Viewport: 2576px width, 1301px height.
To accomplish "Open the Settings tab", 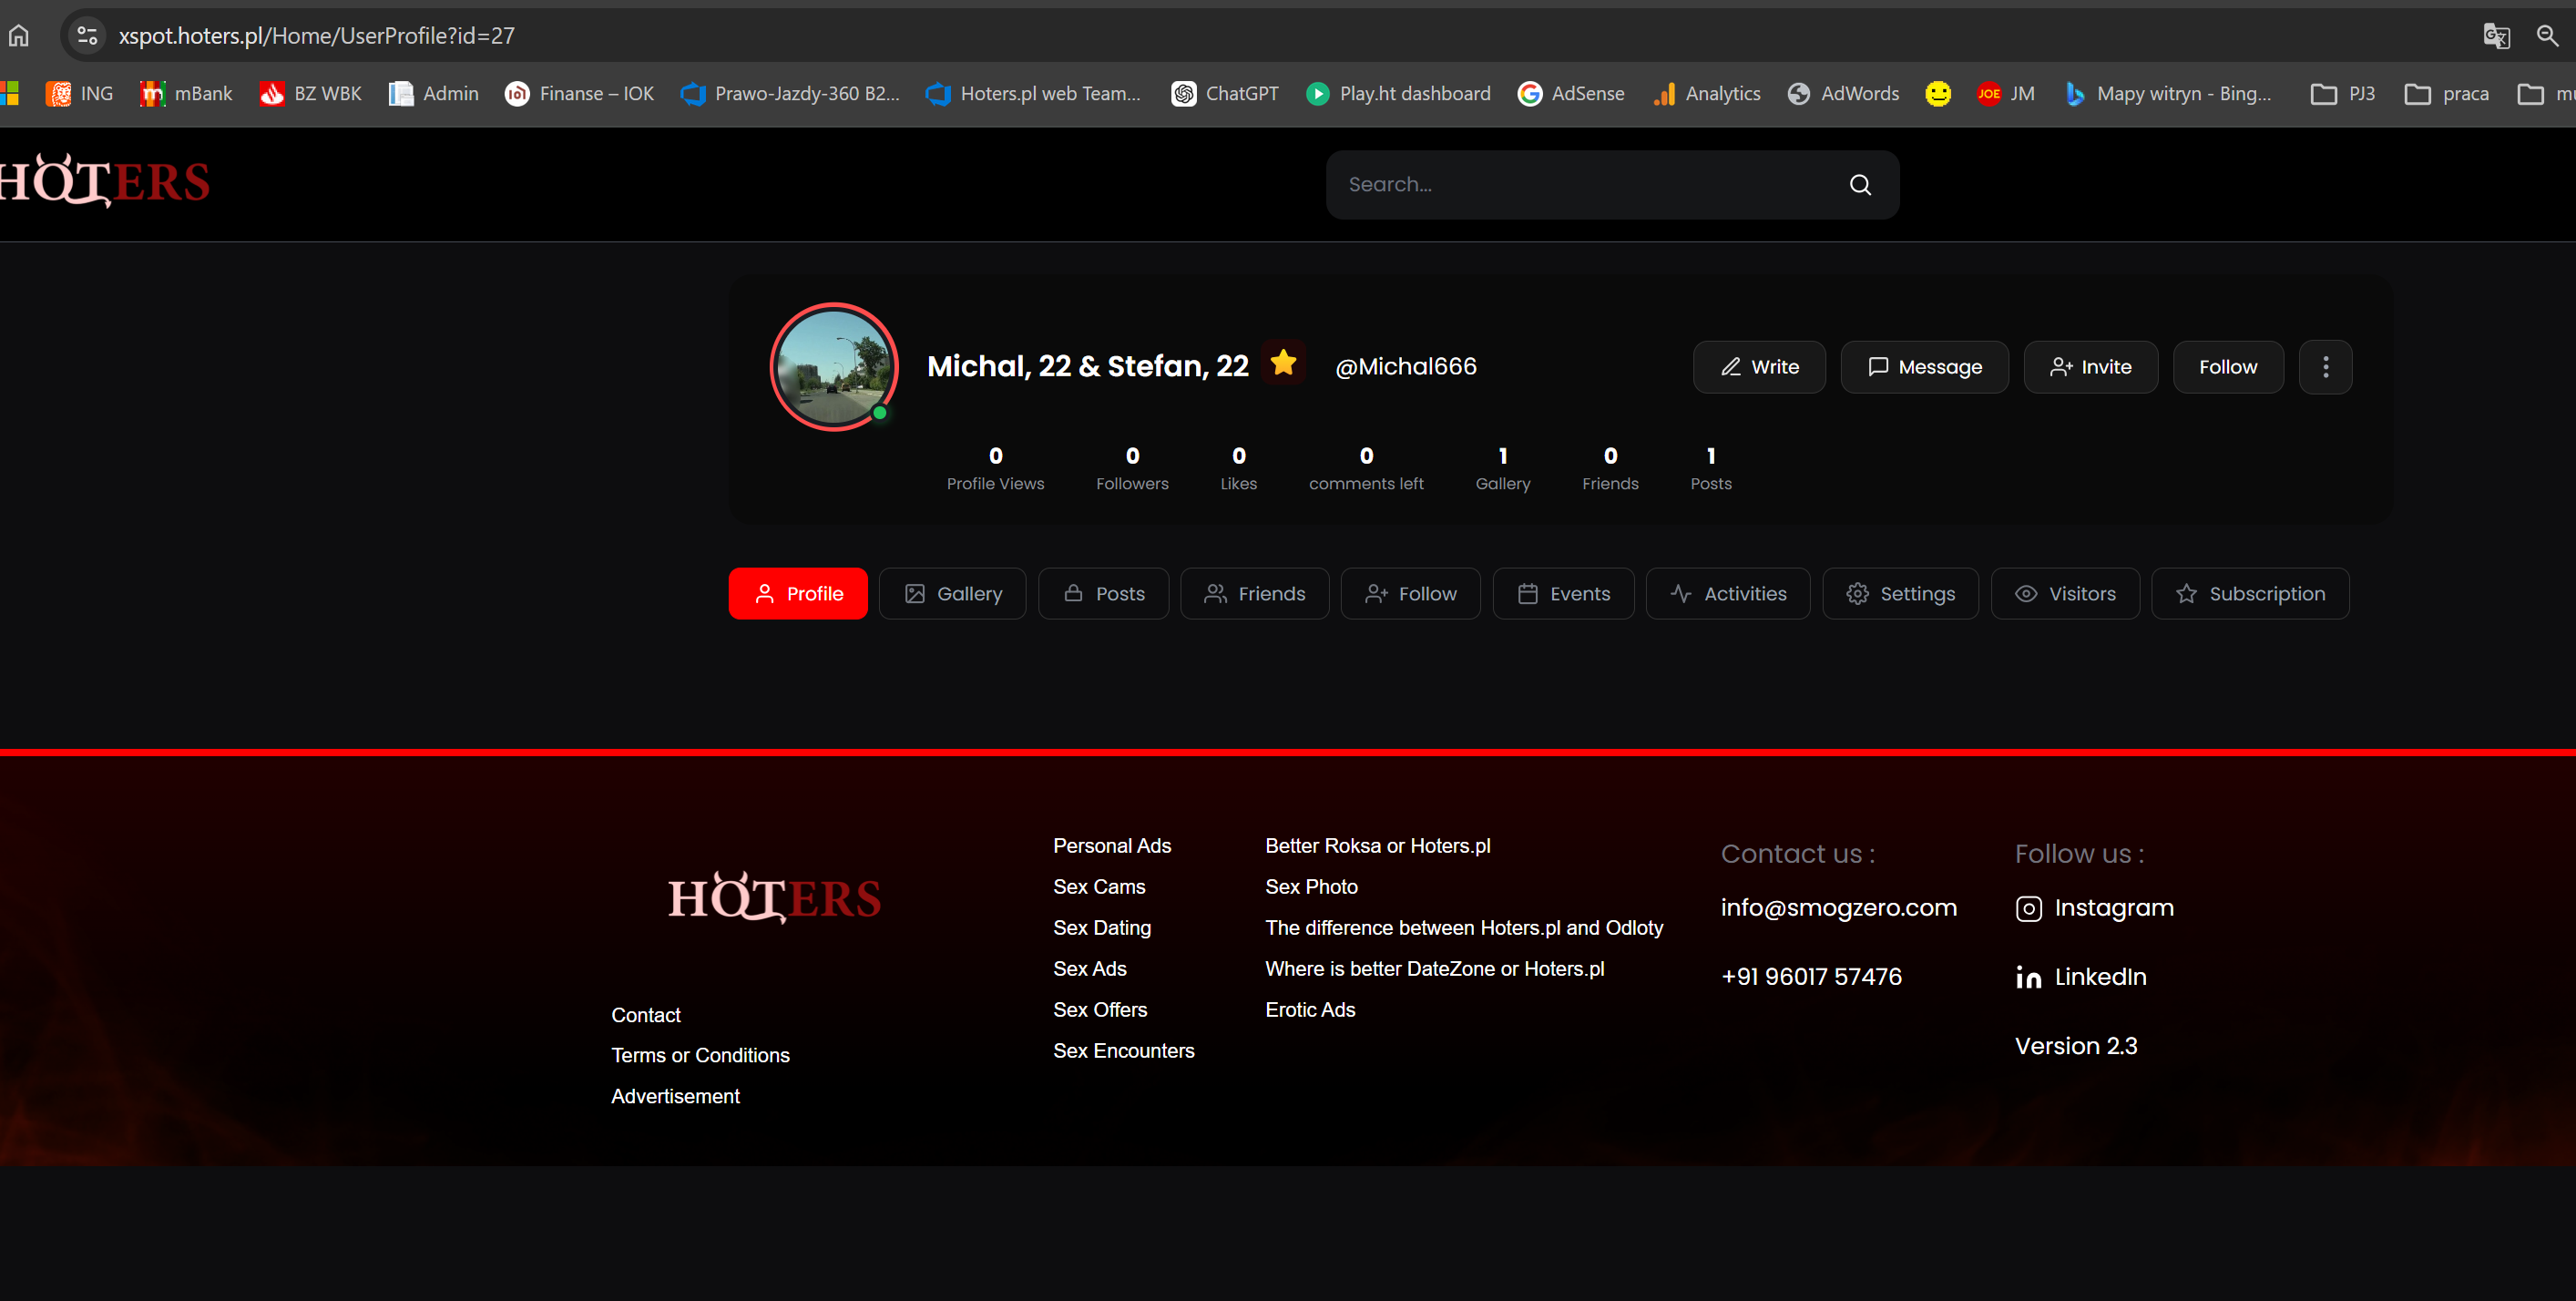I will point(1900,594).
